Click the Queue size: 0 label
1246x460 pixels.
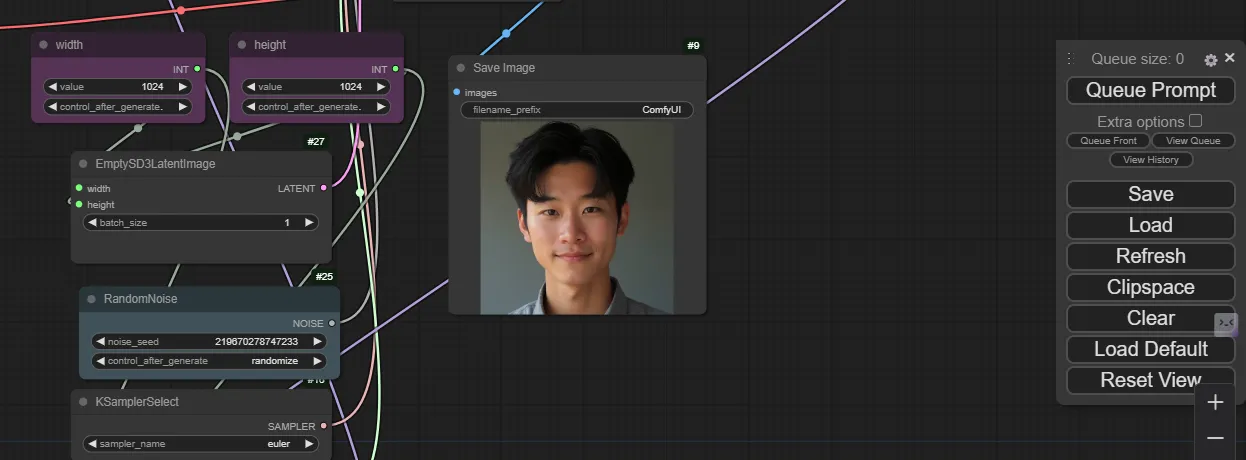point(1137,59)
